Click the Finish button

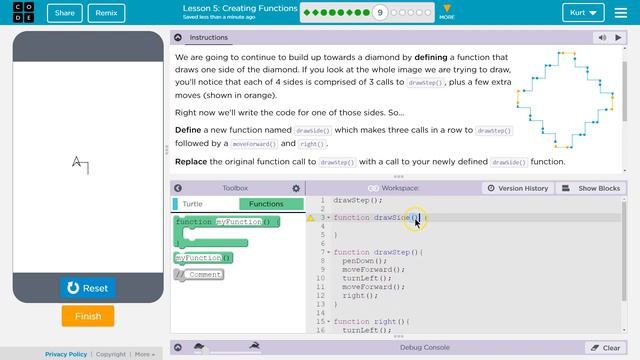(x=88, y=316)
